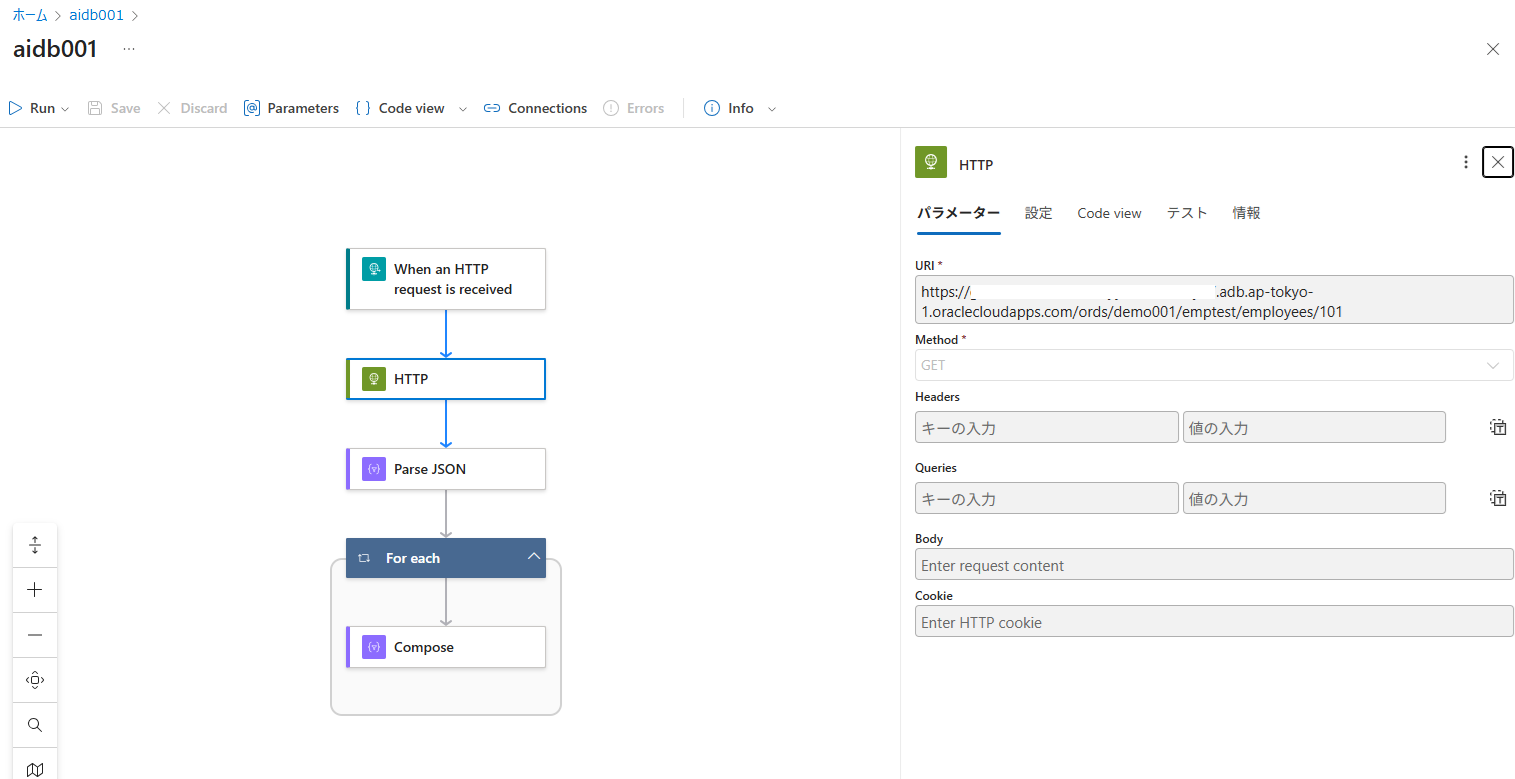1515x779 pixels.
Task: Close the aidb001 designer blade
Action: 1493,49
